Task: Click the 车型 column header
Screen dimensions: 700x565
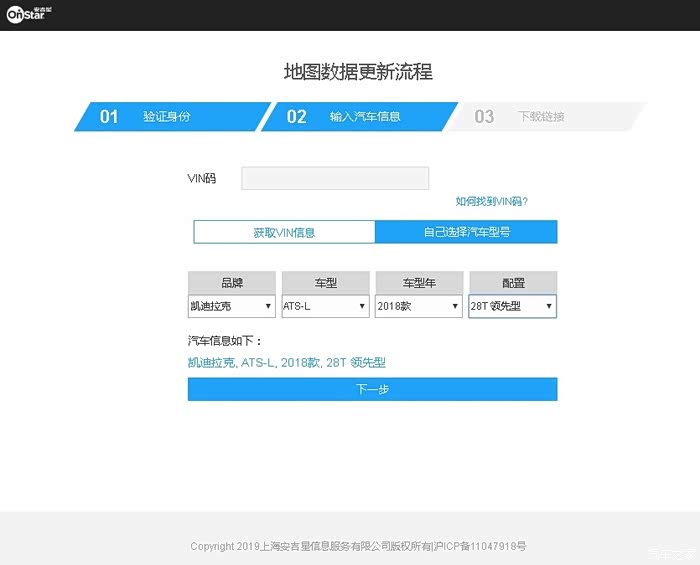Action: click(325, 283)
